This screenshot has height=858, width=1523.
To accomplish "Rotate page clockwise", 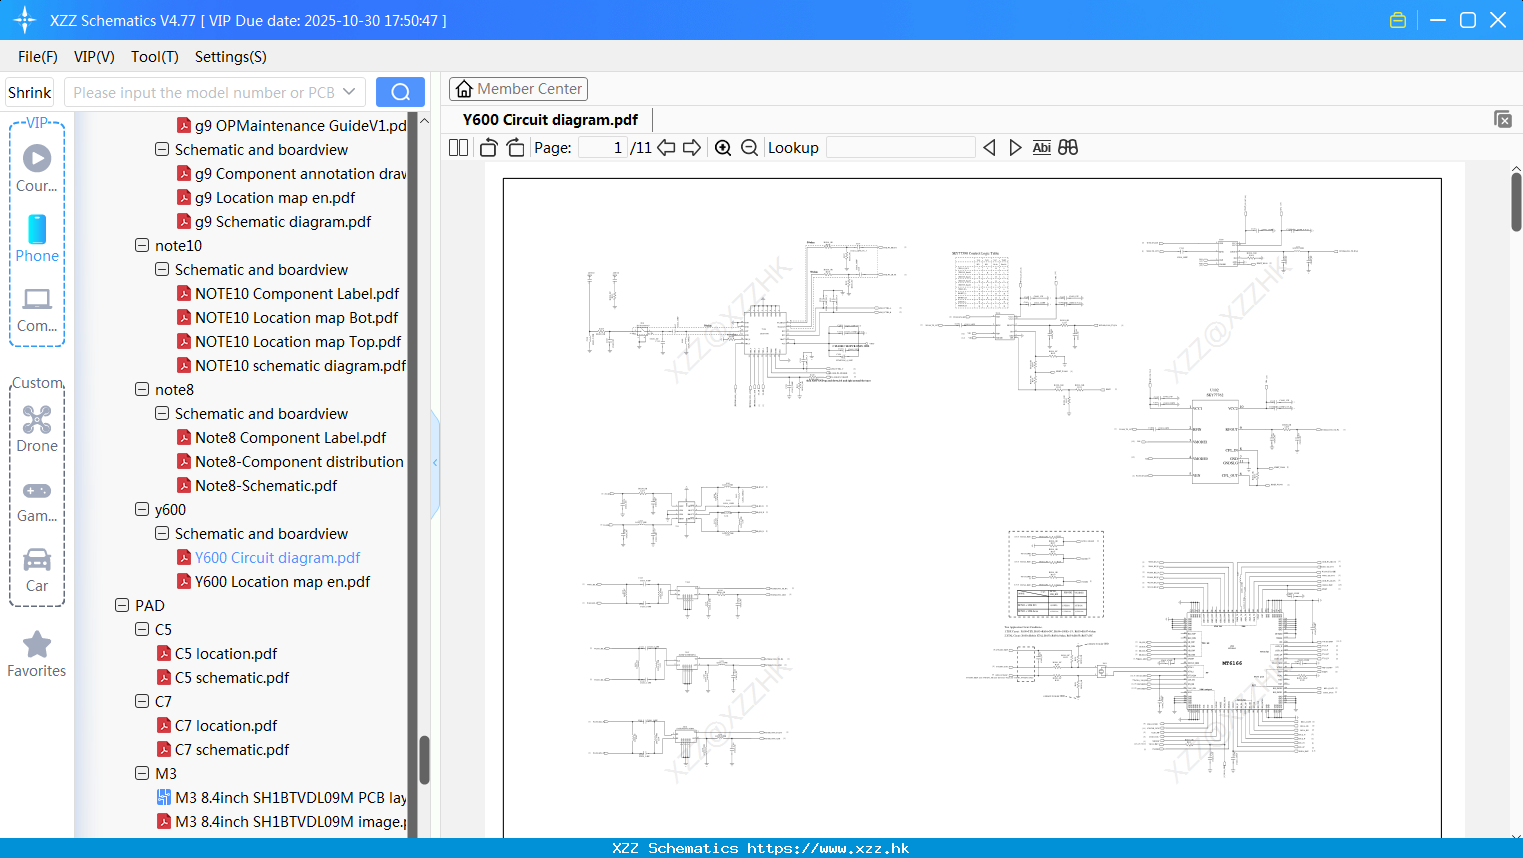I will pos(515,147).
